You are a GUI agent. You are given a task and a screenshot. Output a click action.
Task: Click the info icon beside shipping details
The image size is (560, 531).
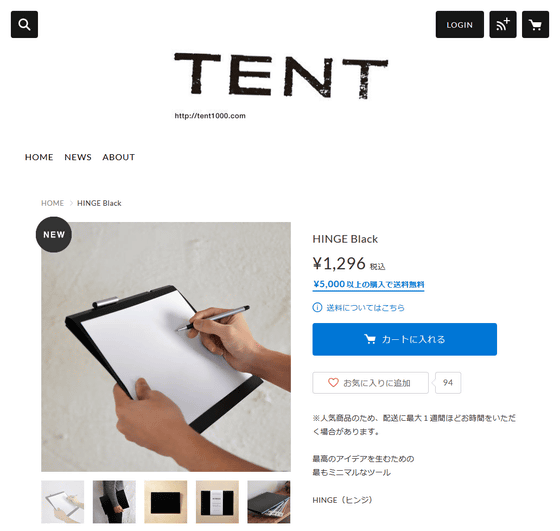click(x=317, y=307)
